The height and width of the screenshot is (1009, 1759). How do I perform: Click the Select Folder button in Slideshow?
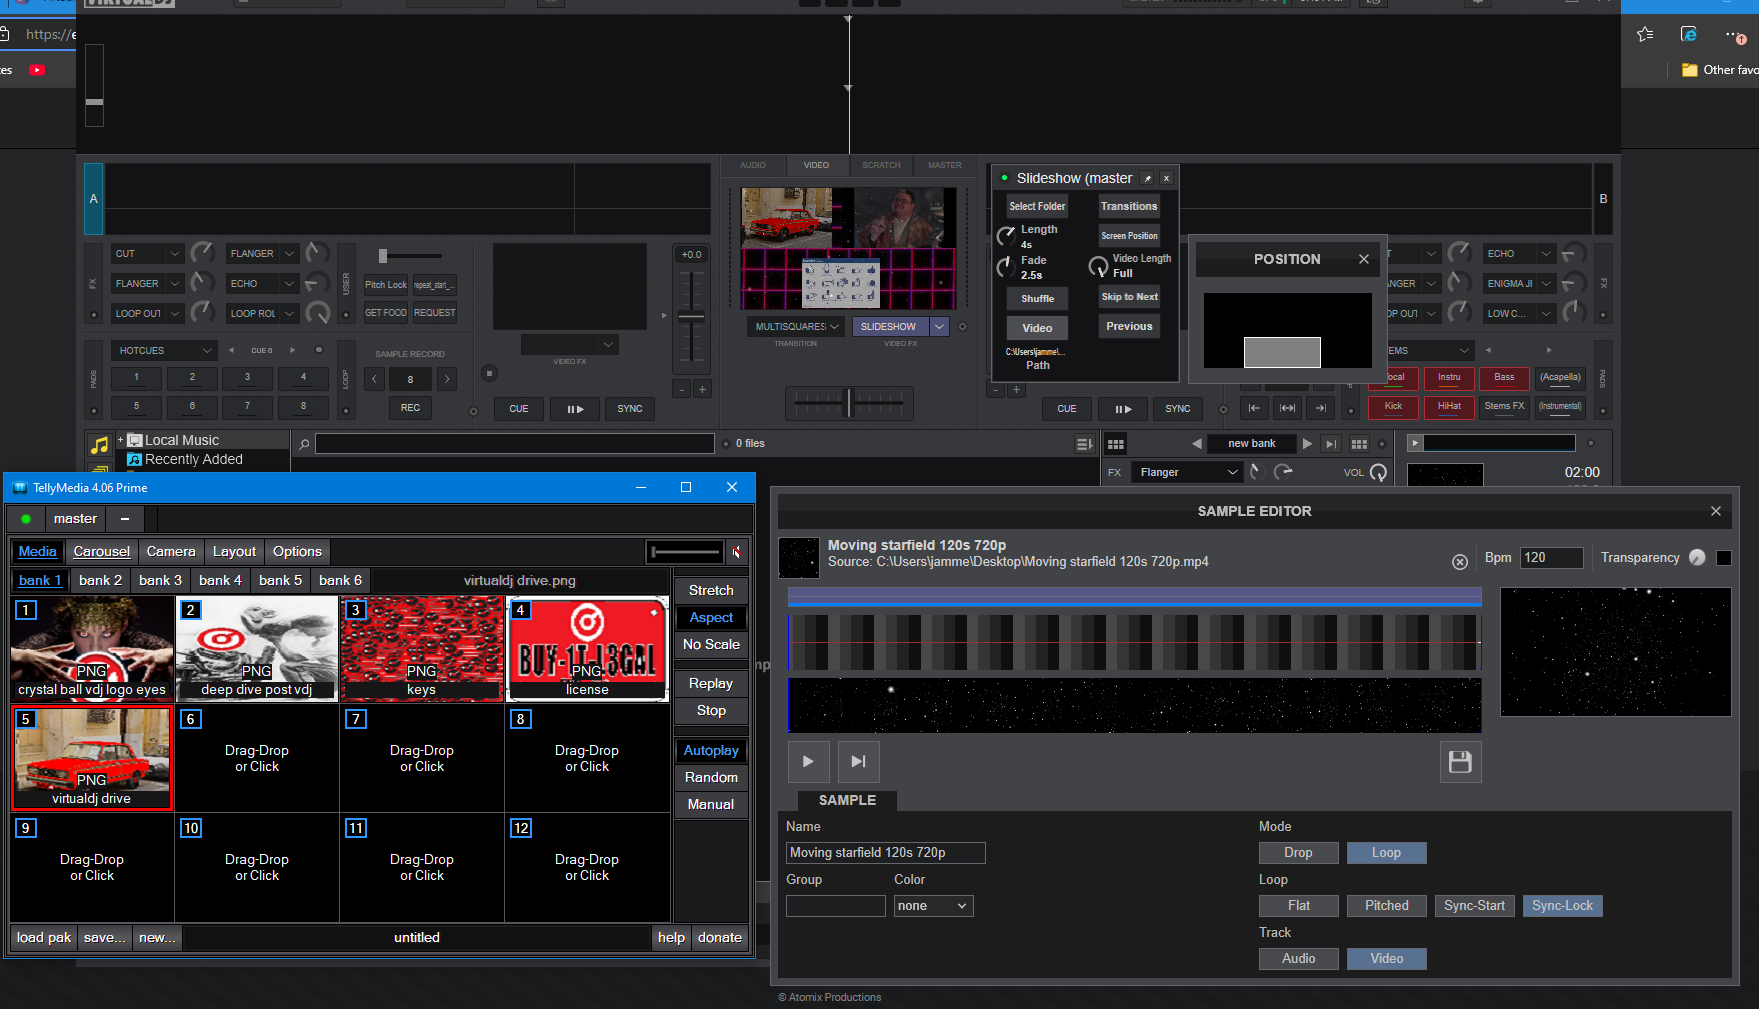1037,207
